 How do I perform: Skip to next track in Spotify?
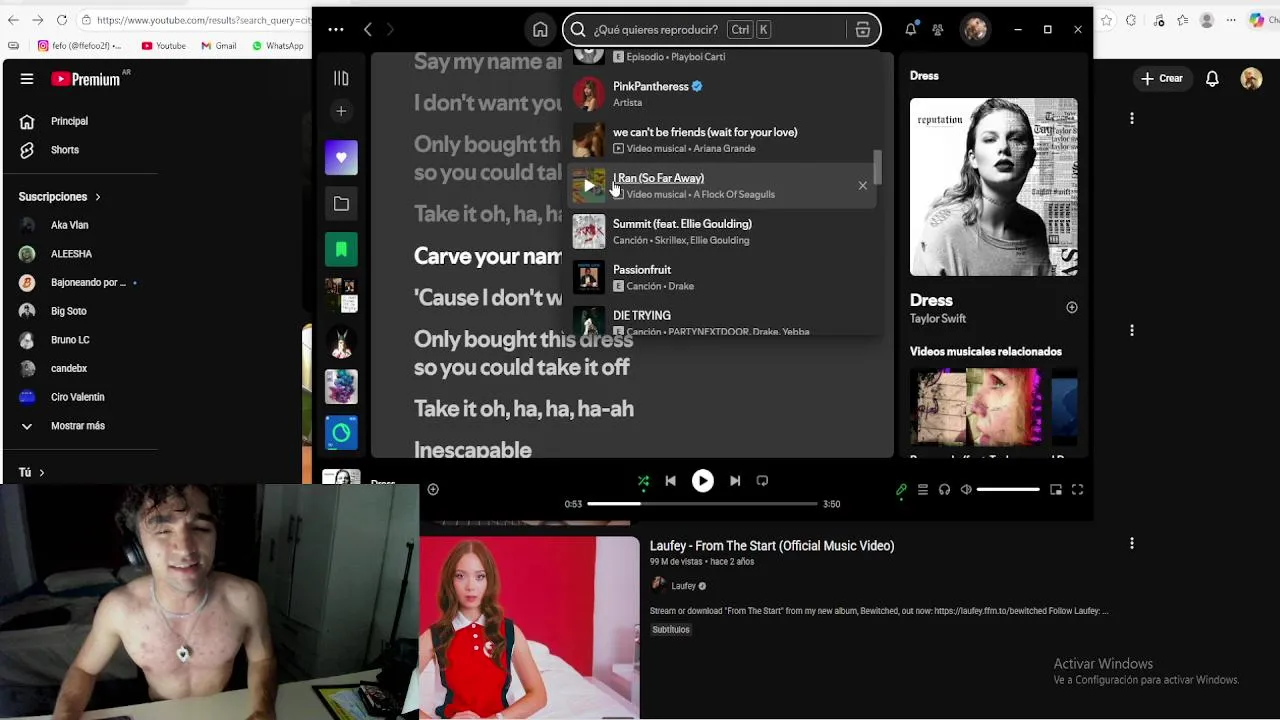pos(735,481)
